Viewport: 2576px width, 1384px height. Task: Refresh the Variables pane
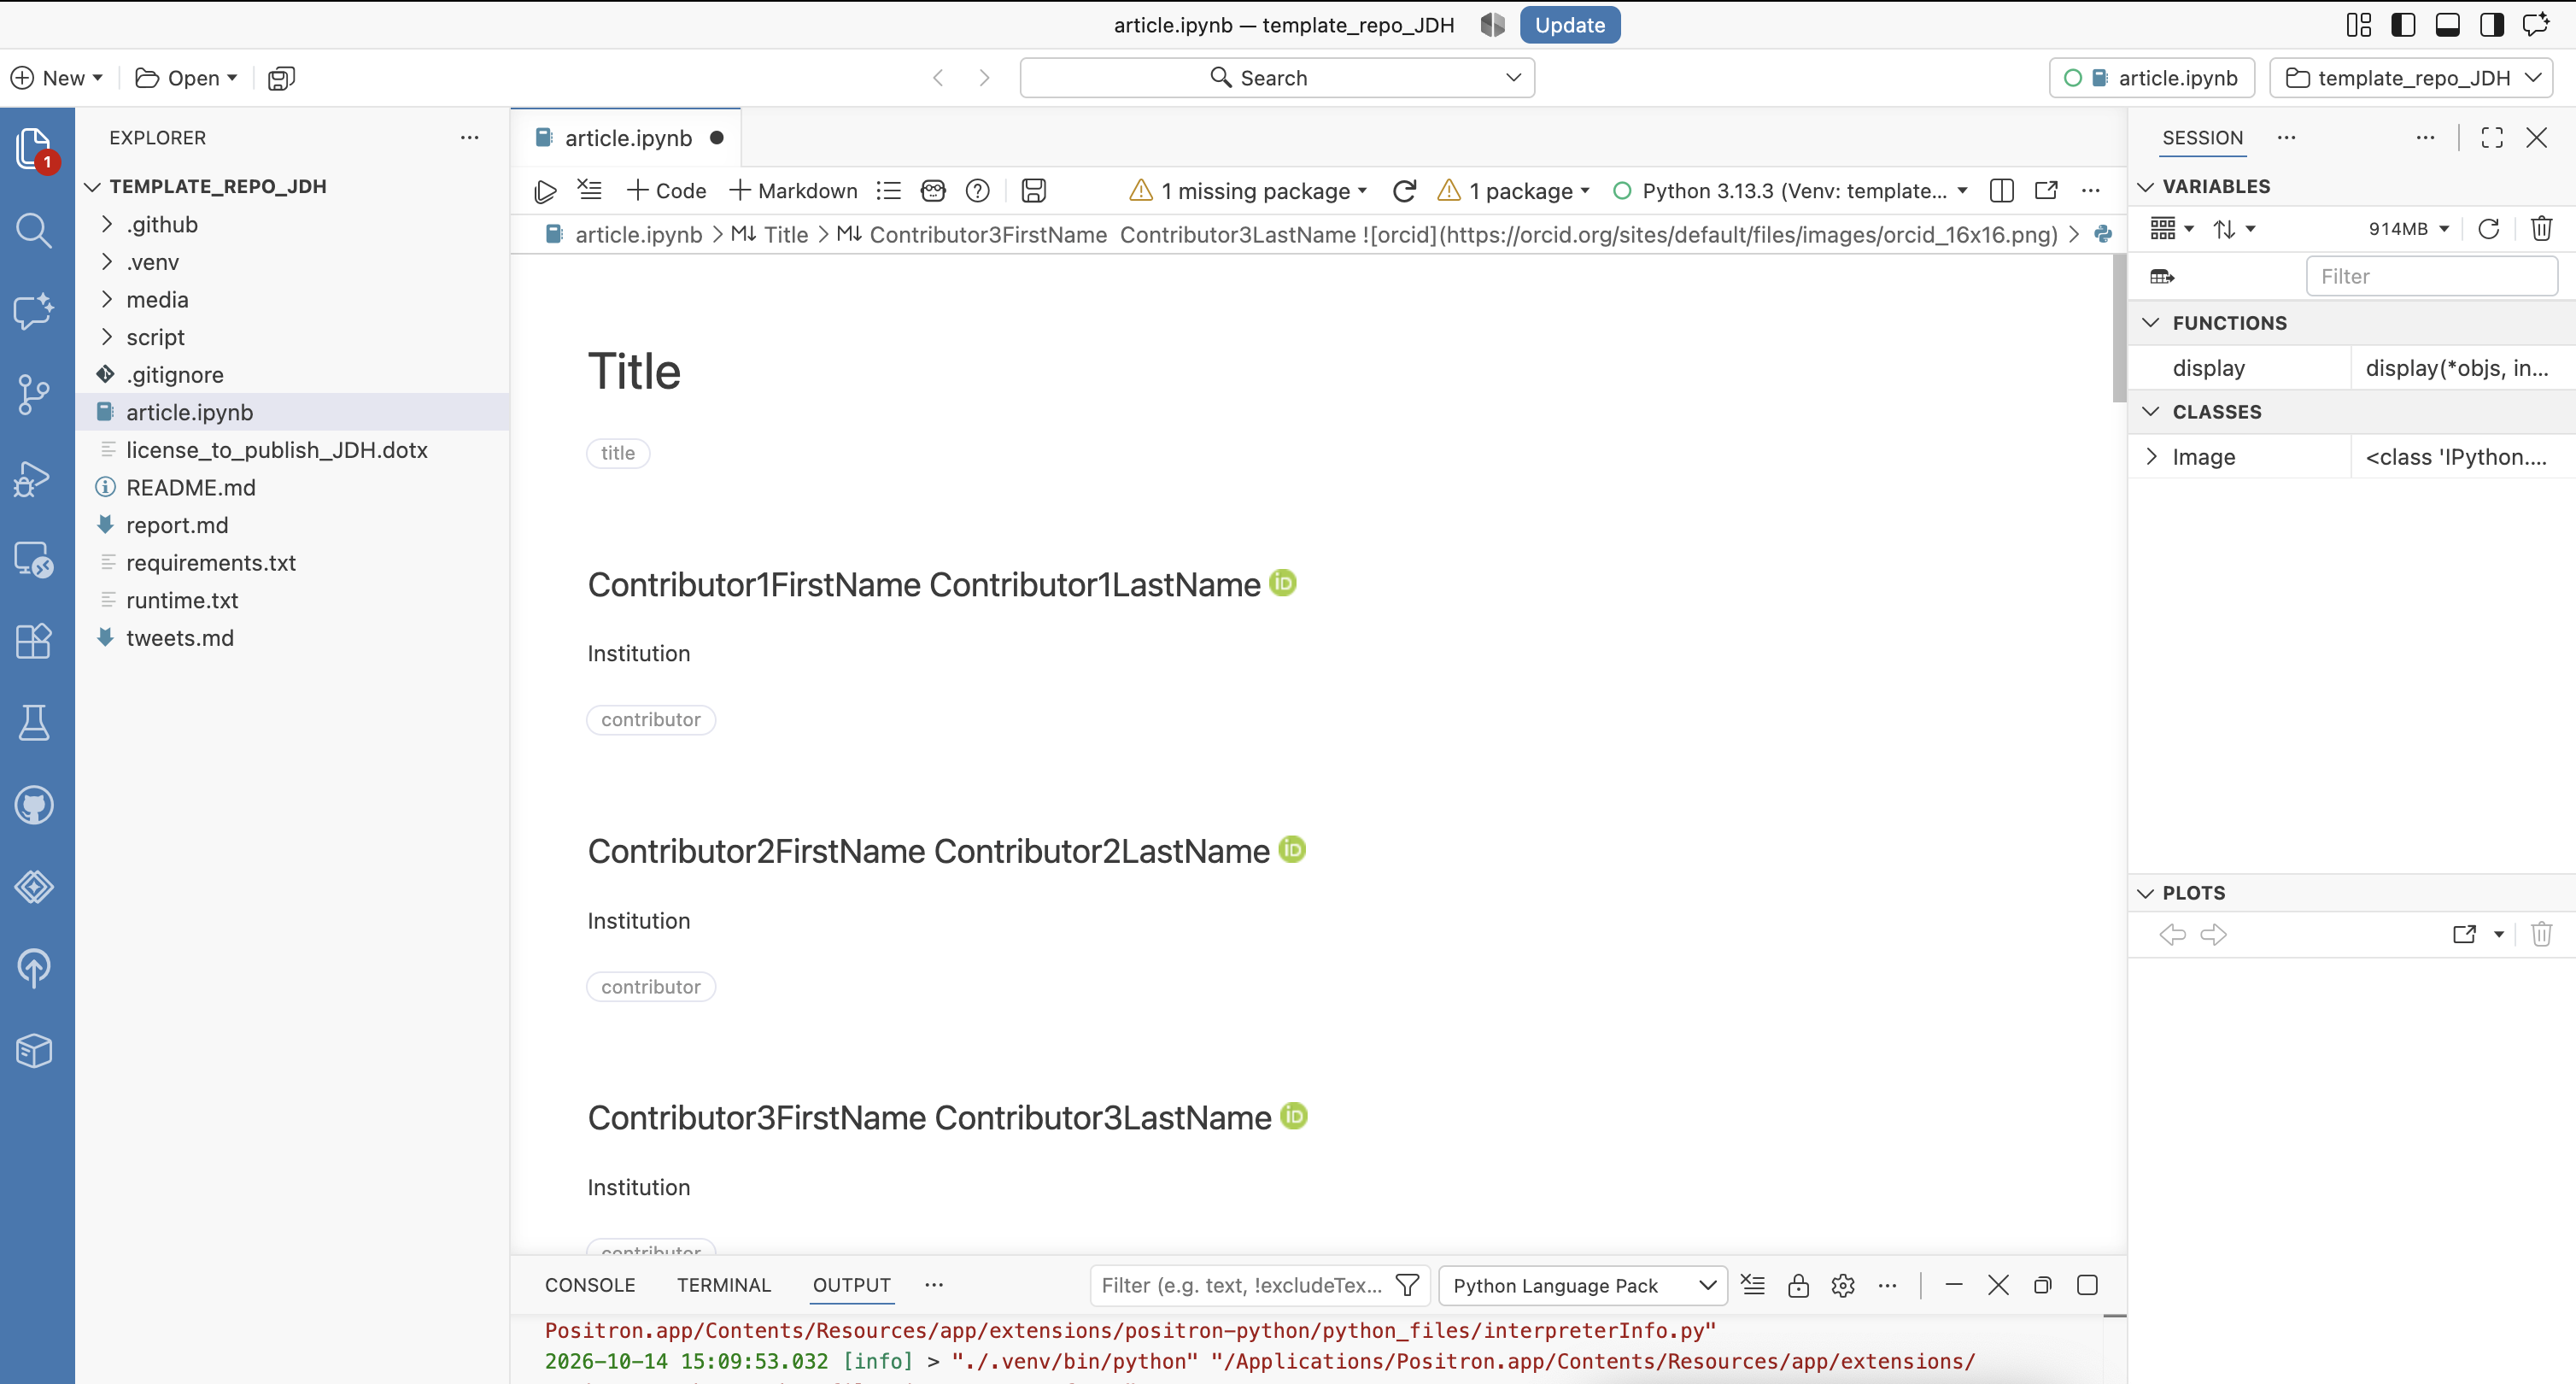click(2489, 229)
